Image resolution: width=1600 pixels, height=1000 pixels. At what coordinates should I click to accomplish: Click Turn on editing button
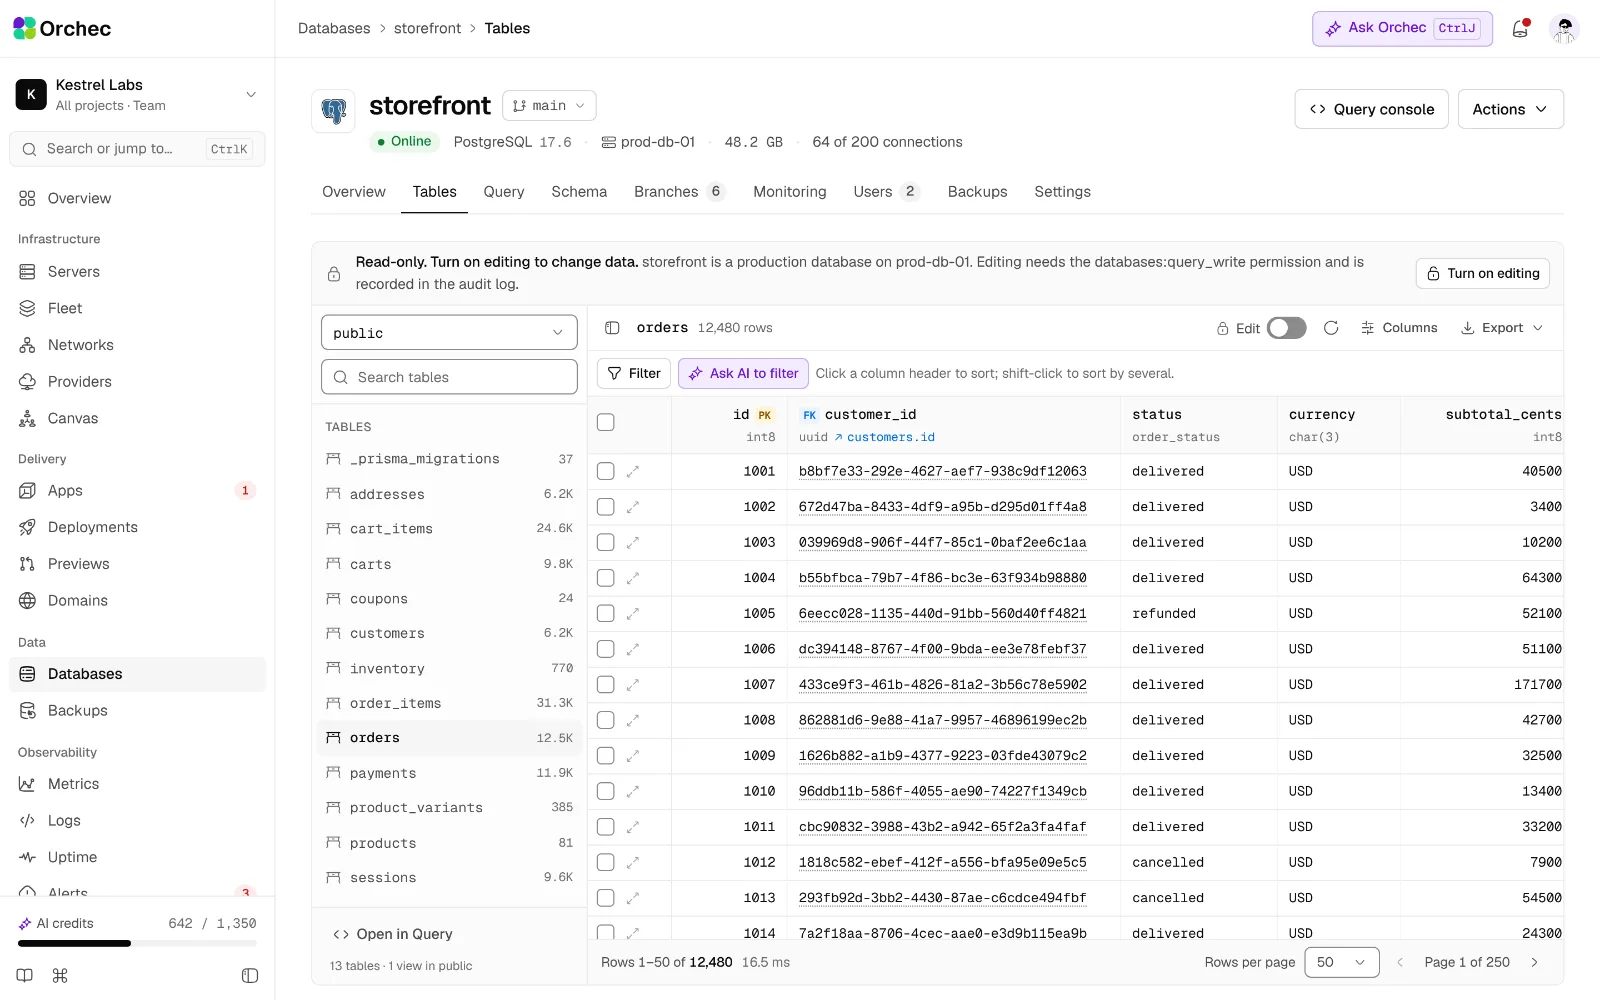[1483, 274]
